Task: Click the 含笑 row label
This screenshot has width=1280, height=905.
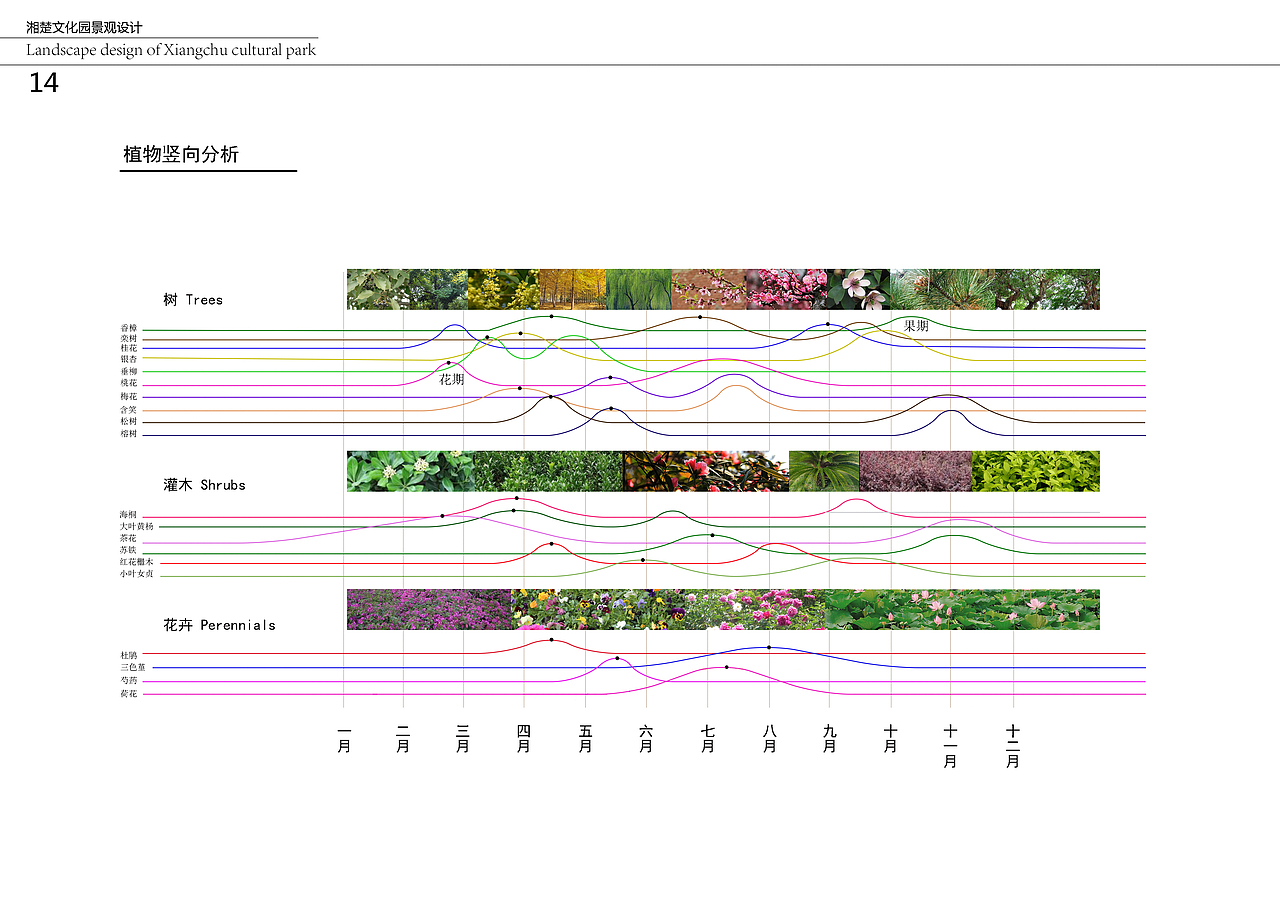Action: click(129, 410)
